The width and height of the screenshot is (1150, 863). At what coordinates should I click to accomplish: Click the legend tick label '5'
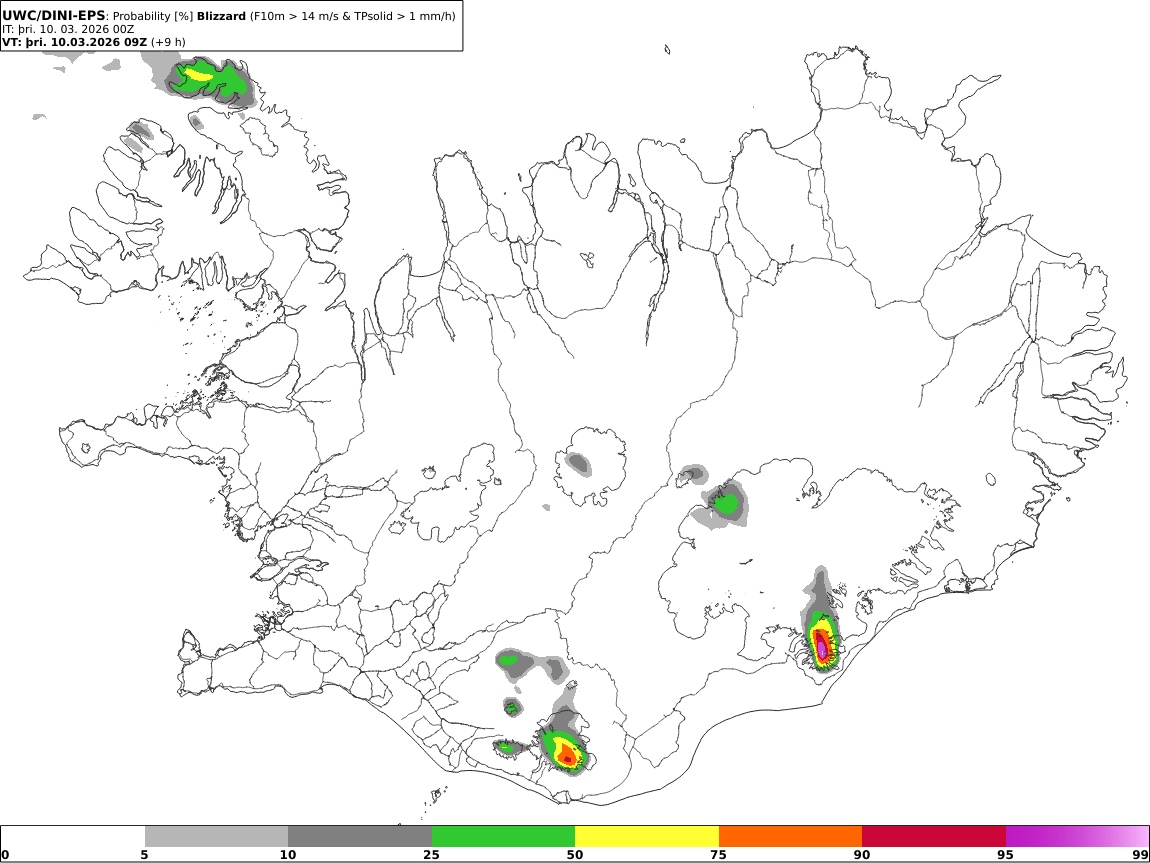pyautogui.click(x=144, y=855)
